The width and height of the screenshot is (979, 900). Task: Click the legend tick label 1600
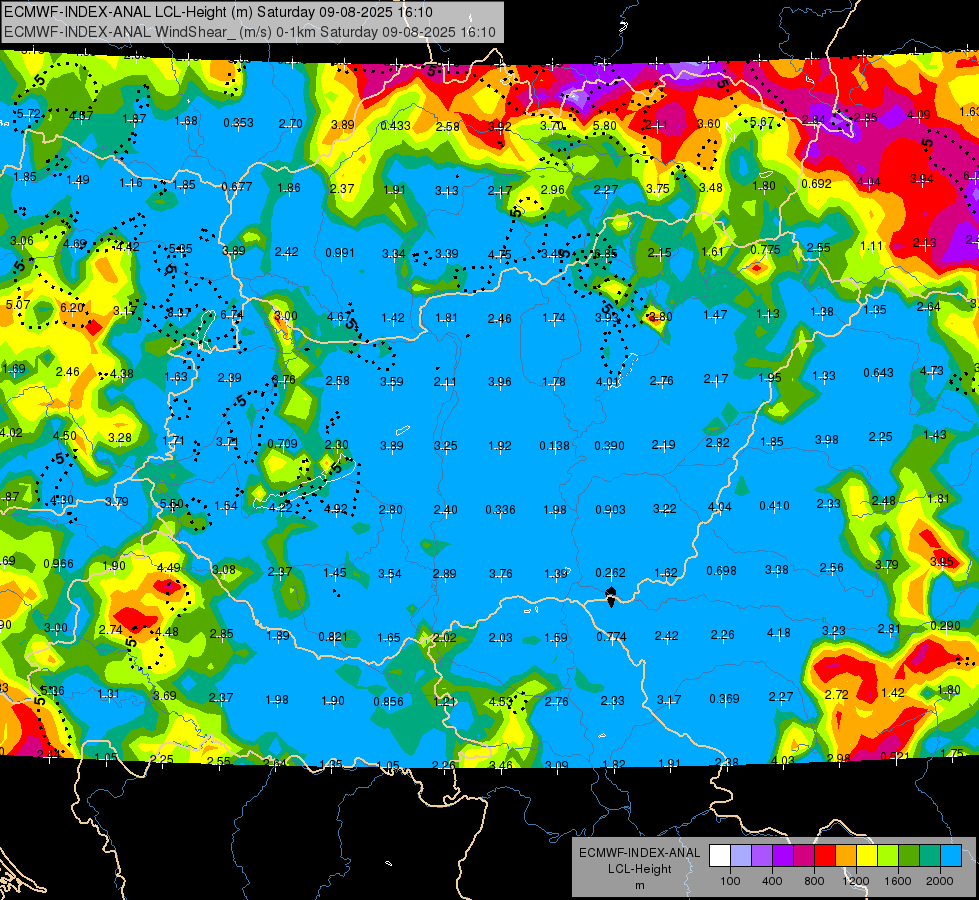pyautogui.click(x=898, y=881)
